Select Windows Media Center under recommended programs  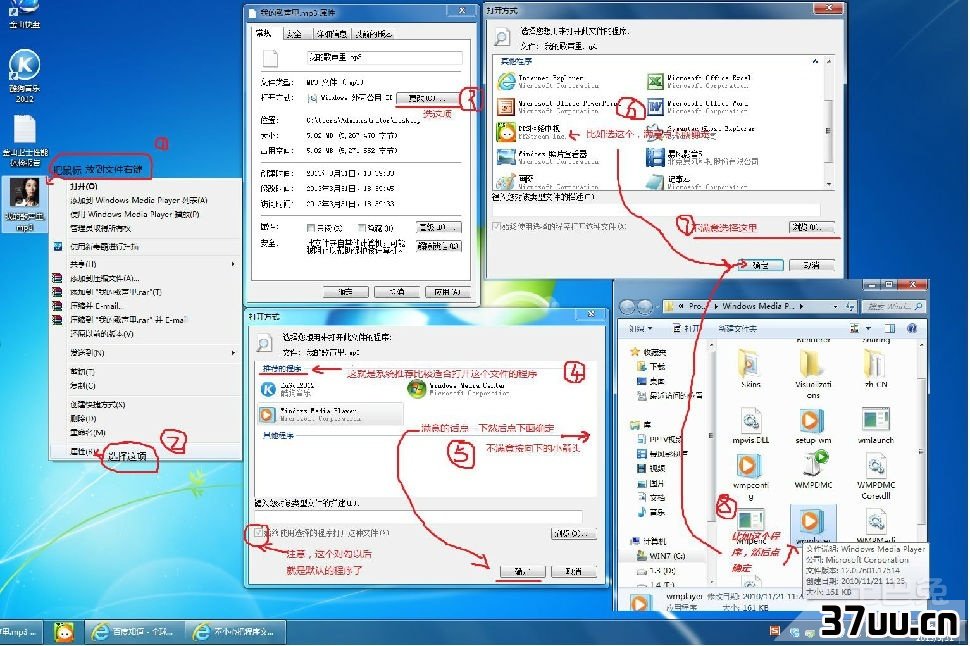[x=458, y=389]
